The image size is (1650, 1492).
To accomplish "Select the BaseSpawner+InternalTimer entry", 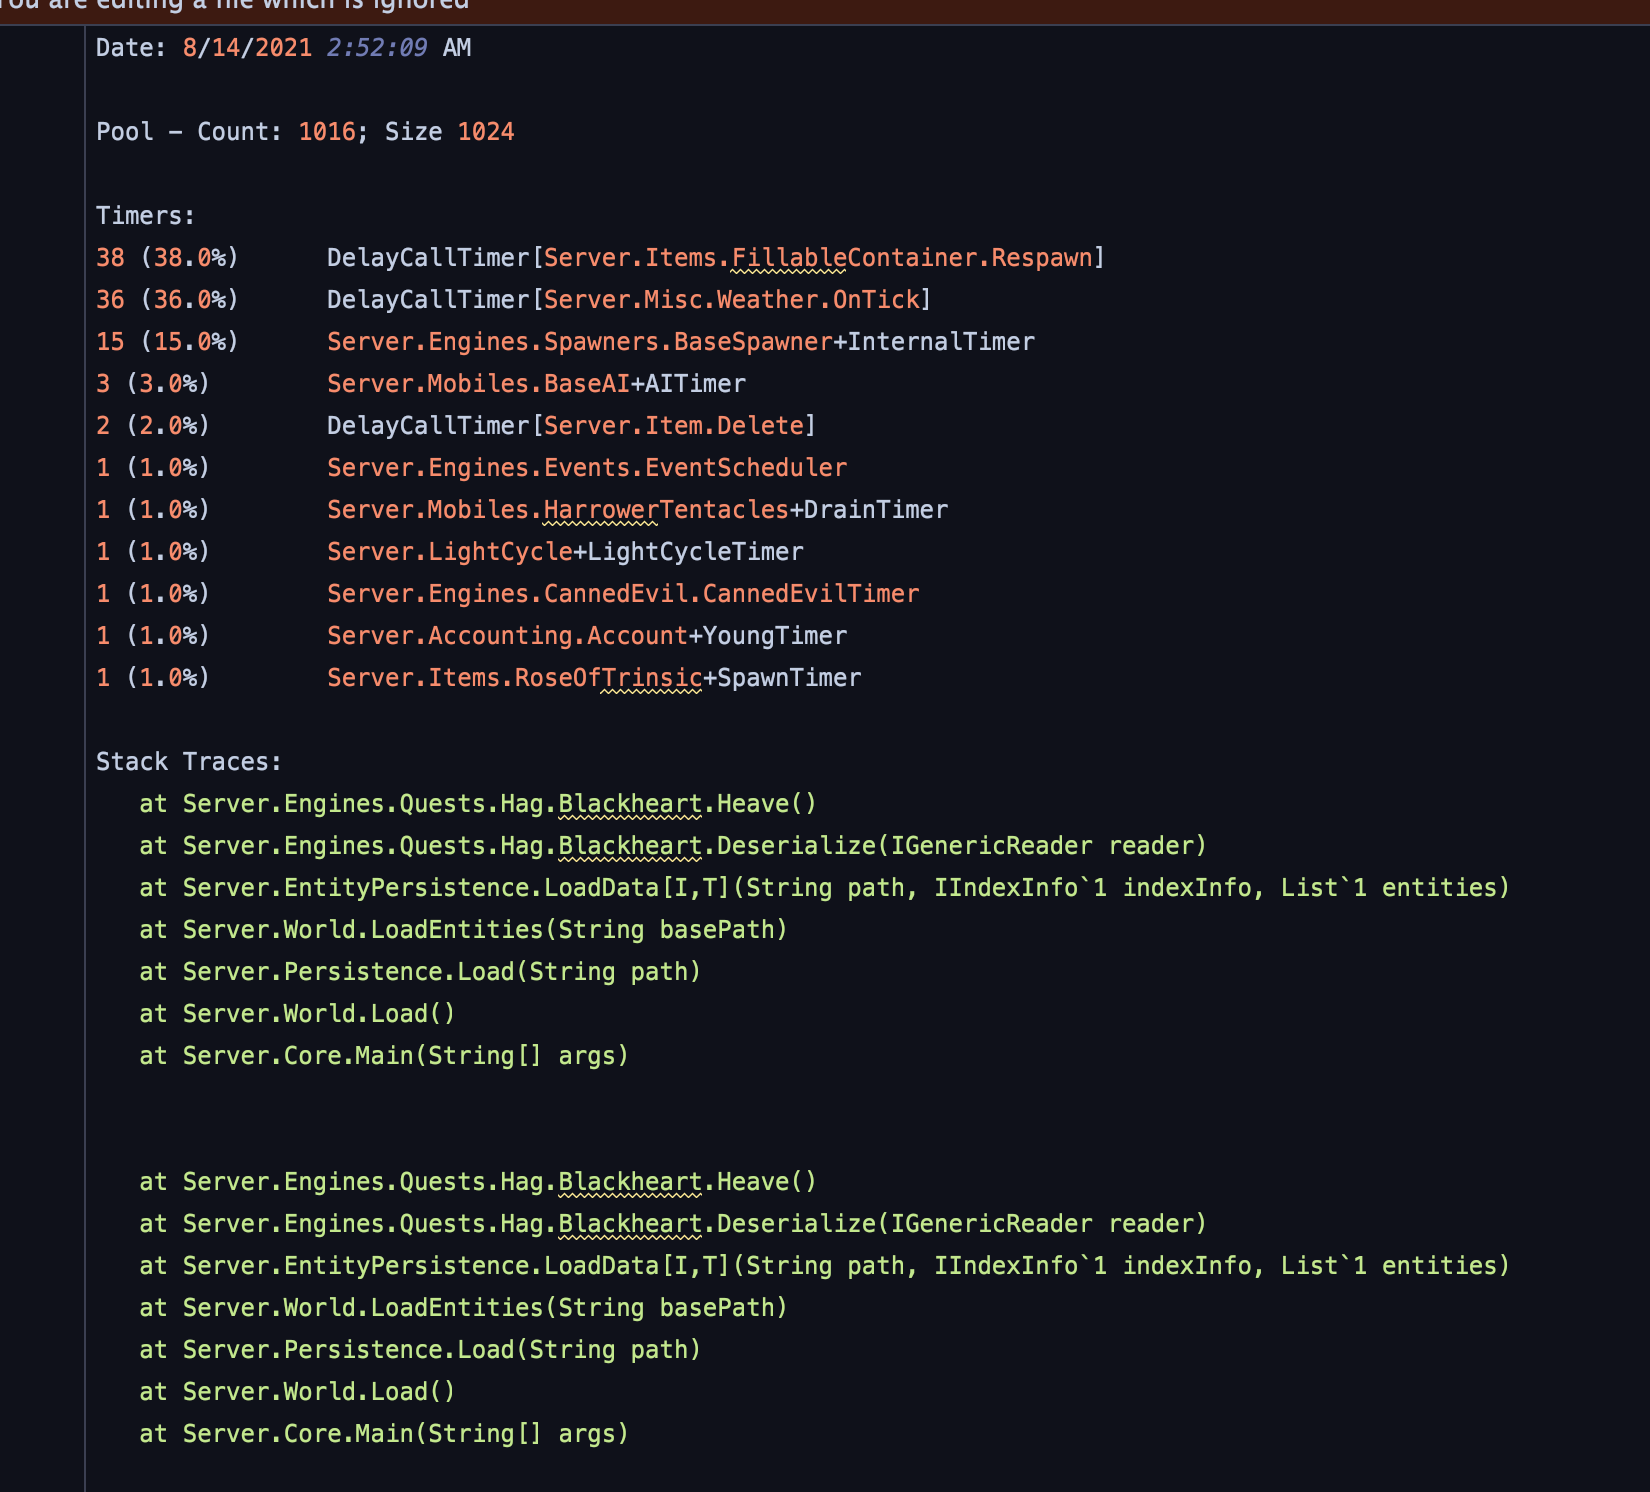I will [x=681, y=342].
